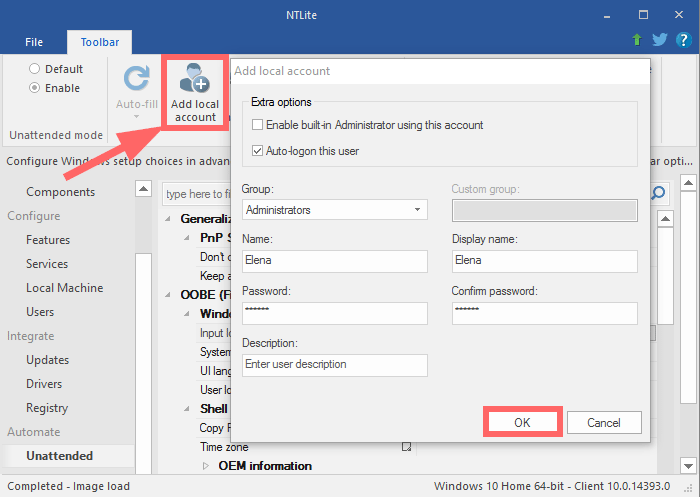Click the Auto-fill refresh icon

tap(137, 78)
